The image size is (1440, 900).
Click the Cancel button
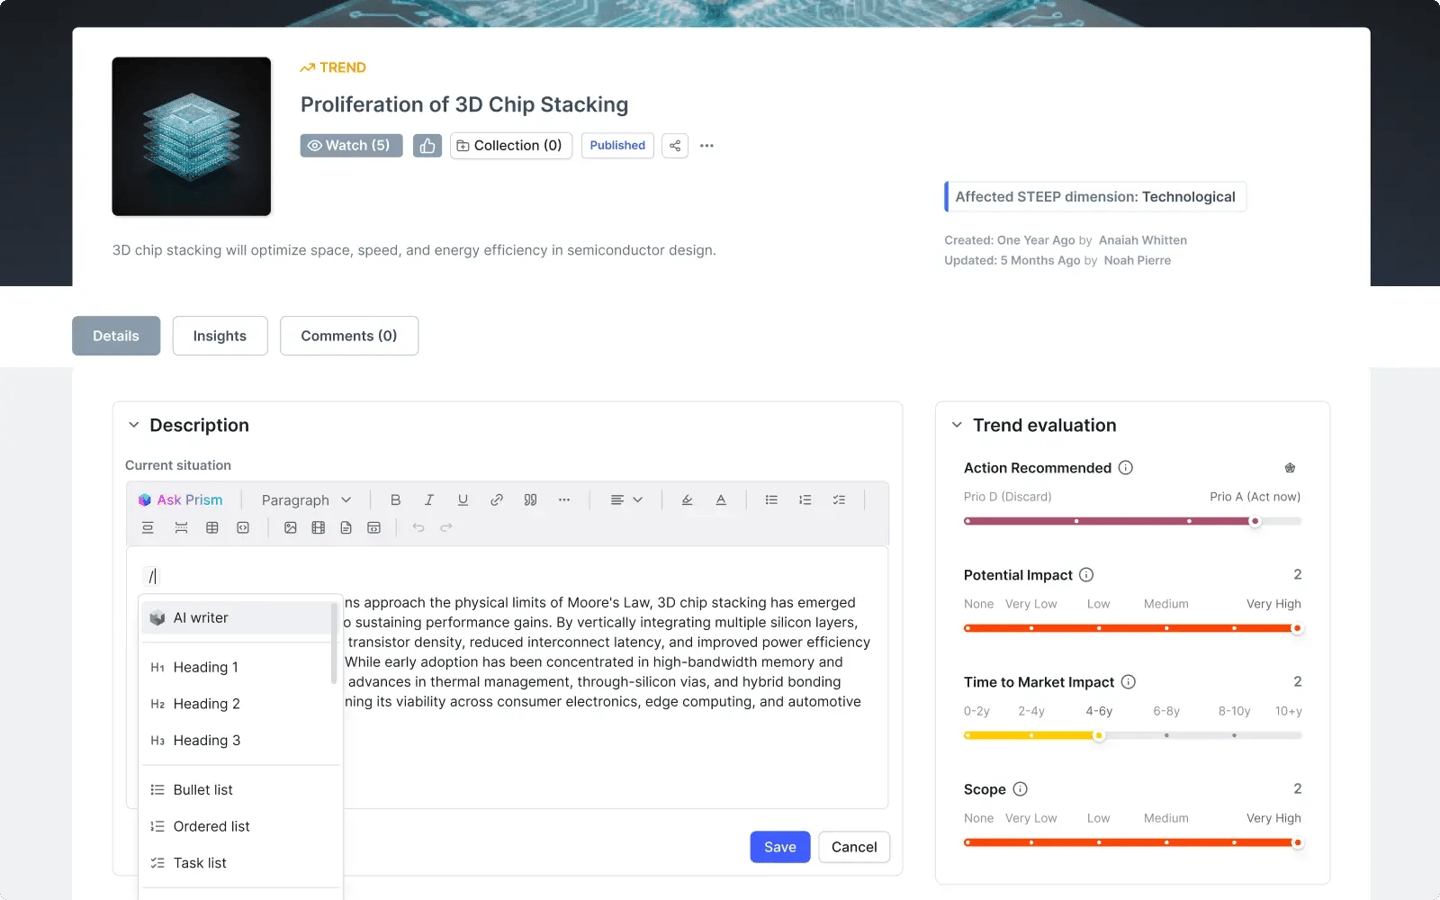click(854, 847)
